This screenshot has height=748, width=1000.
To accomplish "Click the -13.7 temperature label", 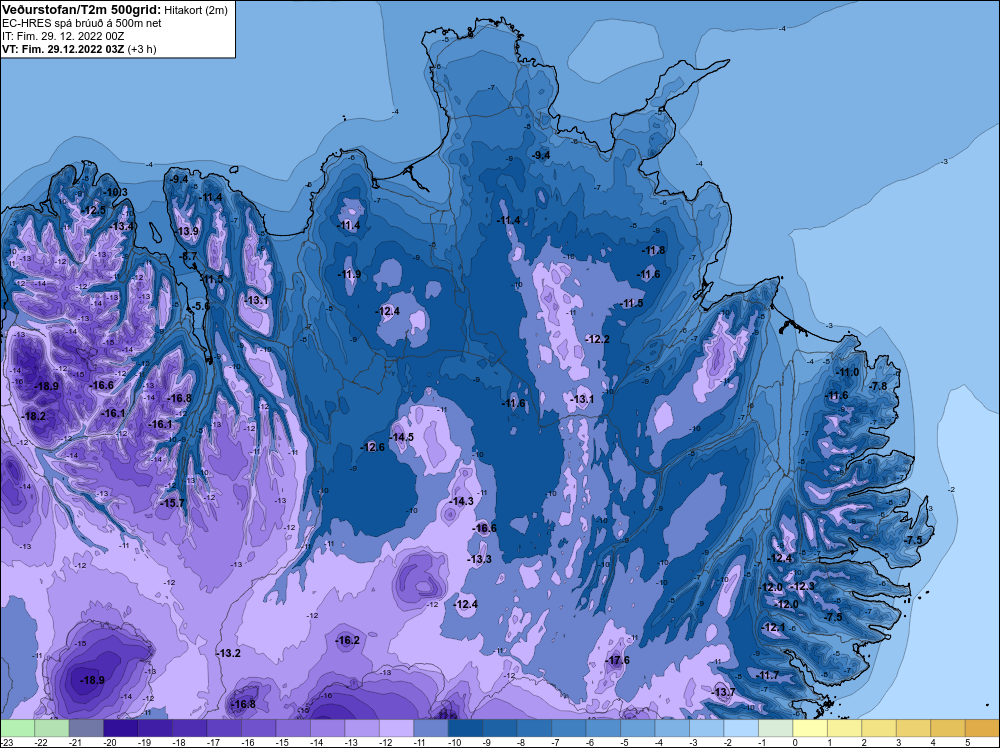I will pos(723,693).
